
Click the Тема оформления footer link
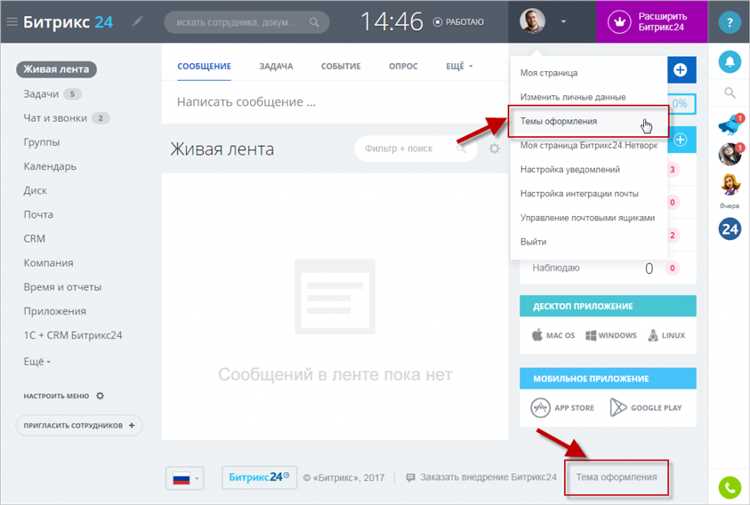617,477
